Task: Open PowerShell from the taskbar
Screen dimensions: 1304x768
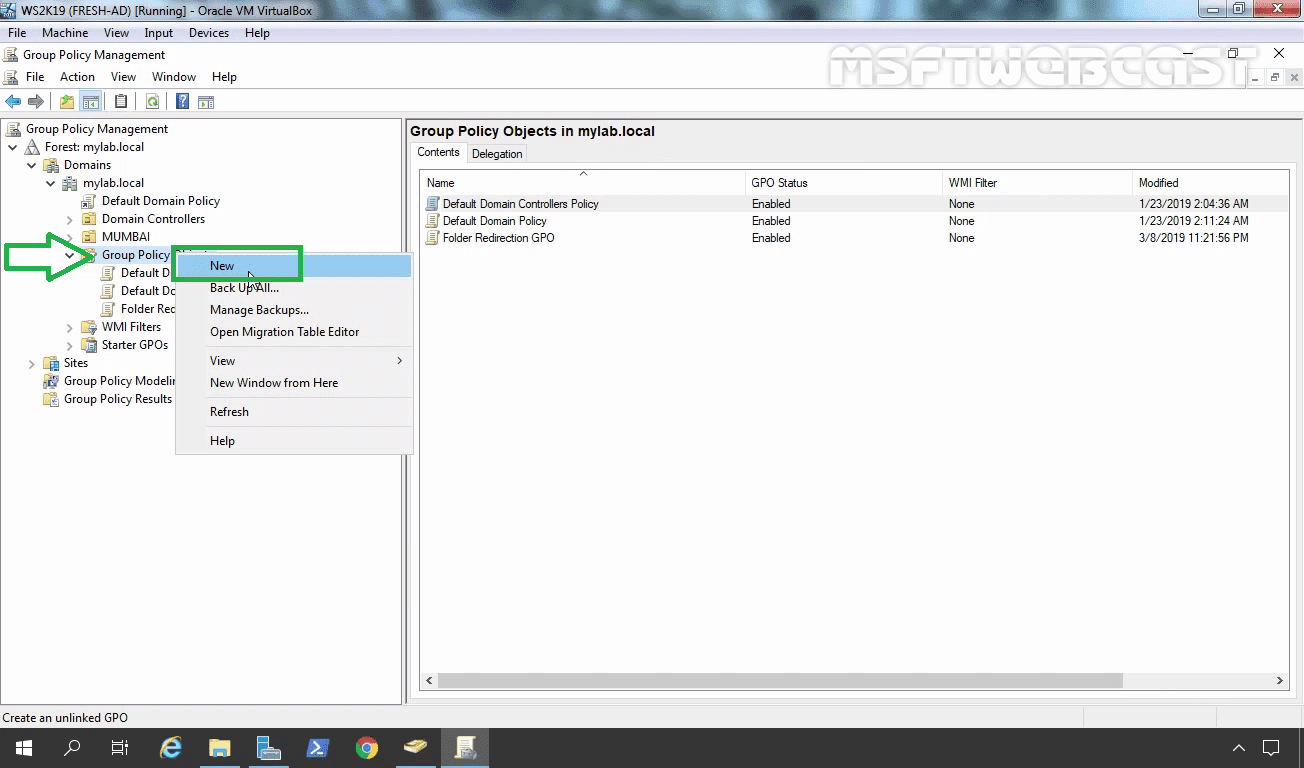Action: point(318,747)
